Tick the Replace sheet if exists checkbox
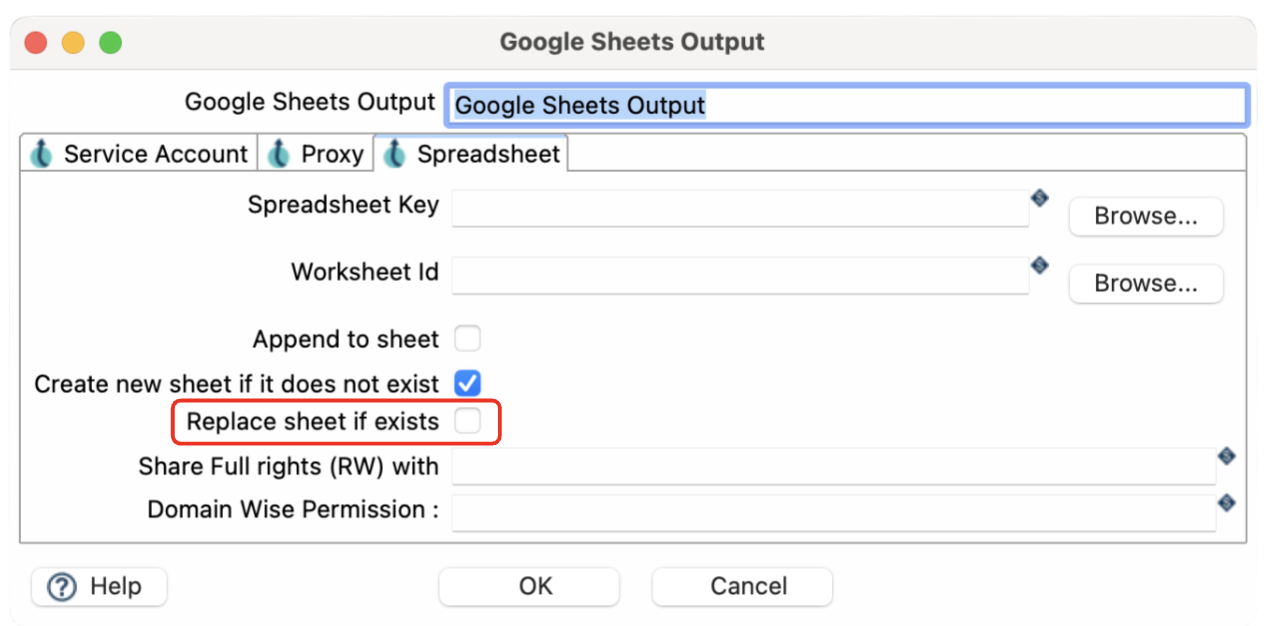Viewport: 1272px width, 626px height. (467, 422)
